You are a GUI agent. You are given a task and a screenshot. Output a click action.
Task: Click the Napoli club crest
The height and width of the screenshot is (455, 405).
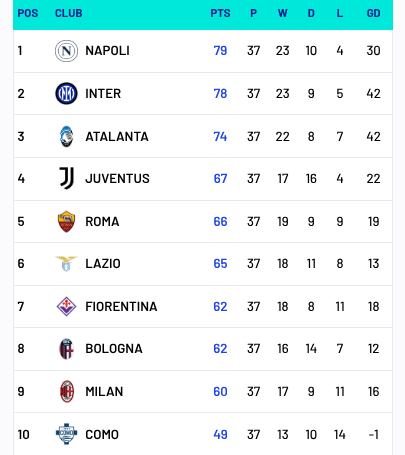66,51
